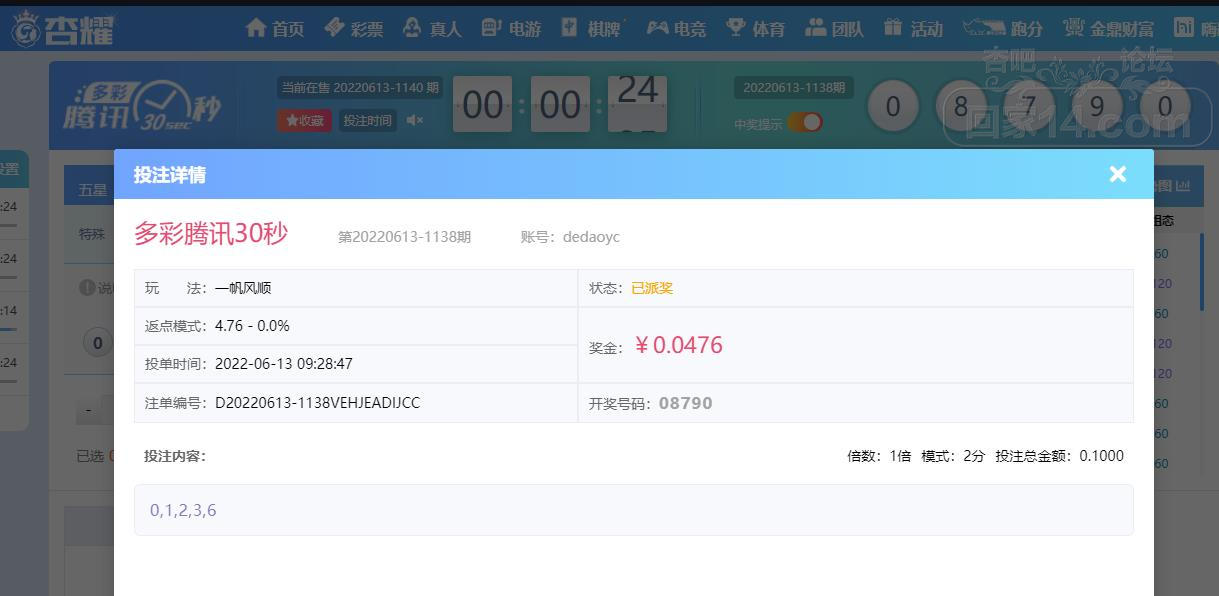1219x596 pixels.
Task: Click the prize amount ¥0.0476
Action: [x=678, y=345]
